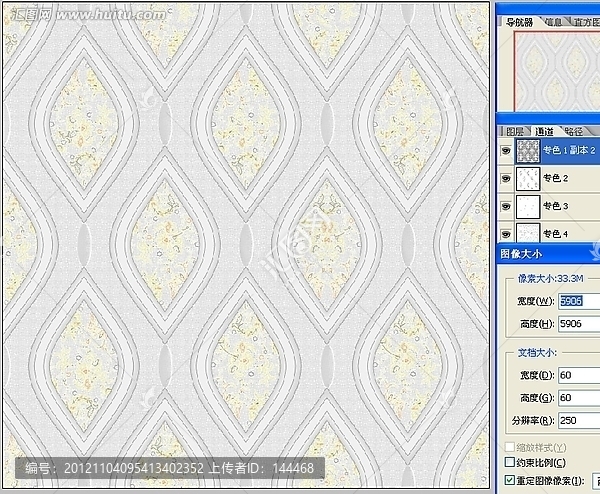Switch to the 路径 tab
Viewport: 600px width, 494px height.
pyautogui.click(x=574, y=132)
